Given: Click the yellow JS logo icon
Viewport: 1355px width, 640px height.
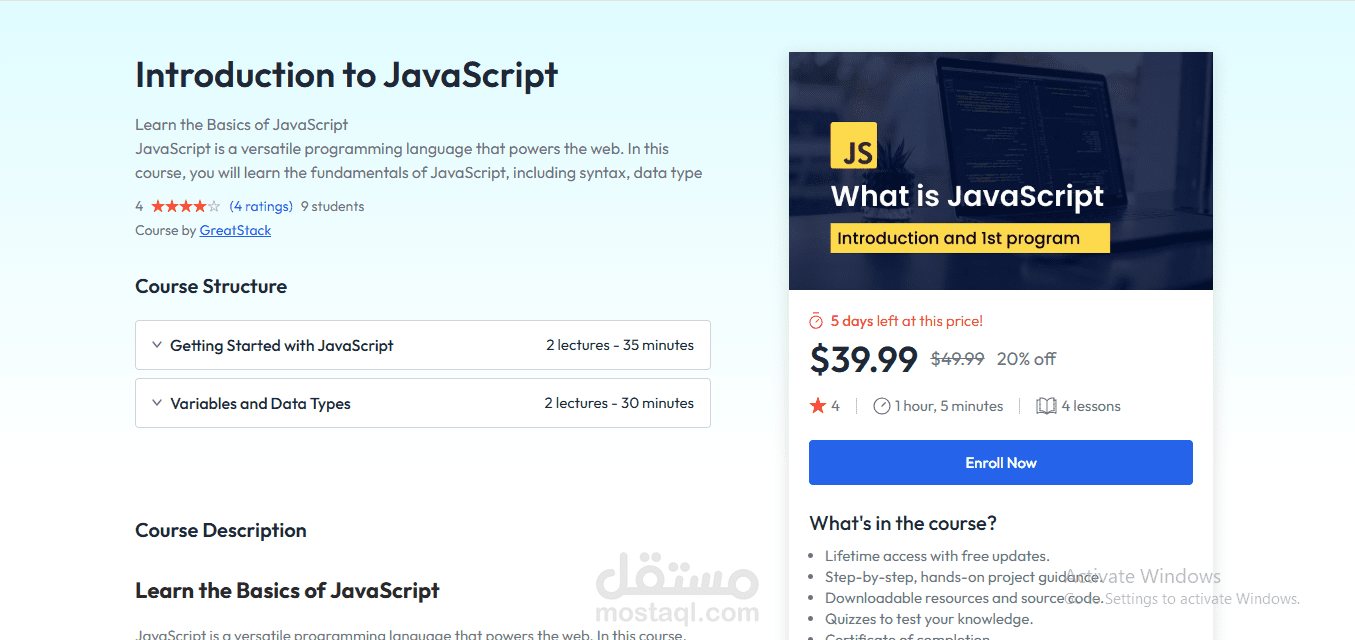Looking at the screenshot, I should click(853, 145).
